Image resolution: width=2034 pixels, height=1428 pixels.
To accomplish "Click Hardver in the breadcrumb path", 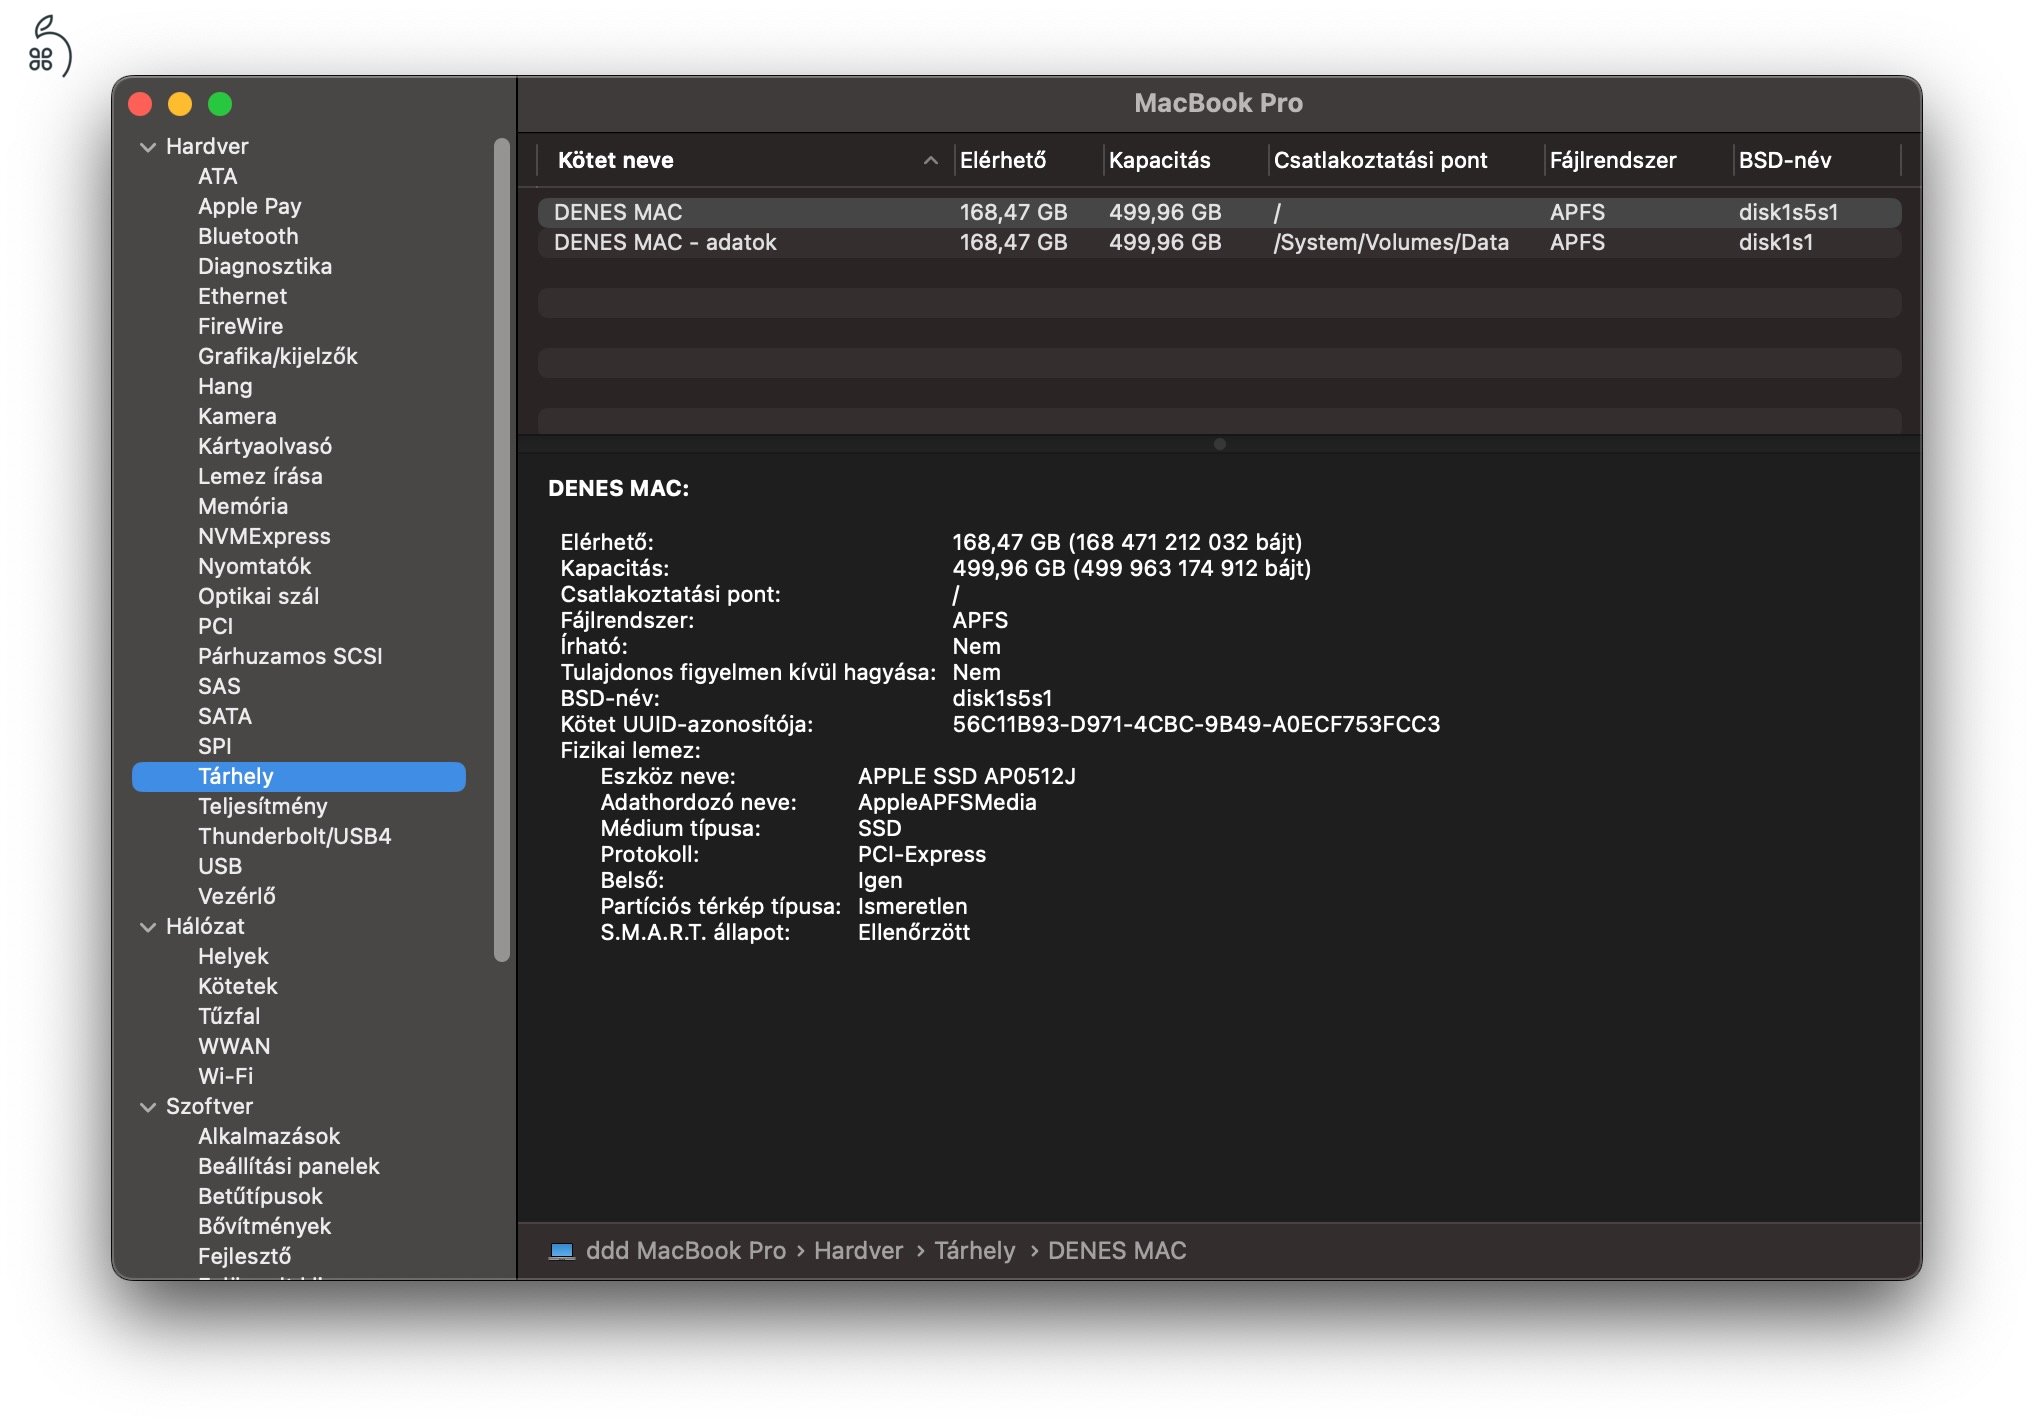I will pyautogui.click(x=858, y=1250).
